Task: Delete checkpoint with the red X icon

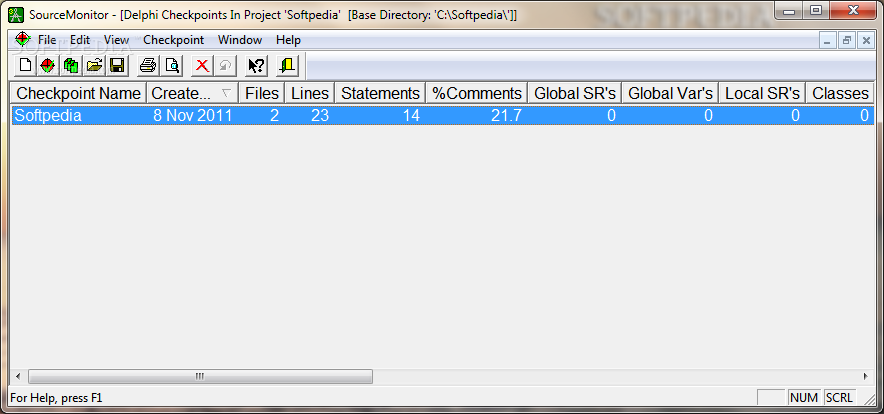Action: pos(202,65)
